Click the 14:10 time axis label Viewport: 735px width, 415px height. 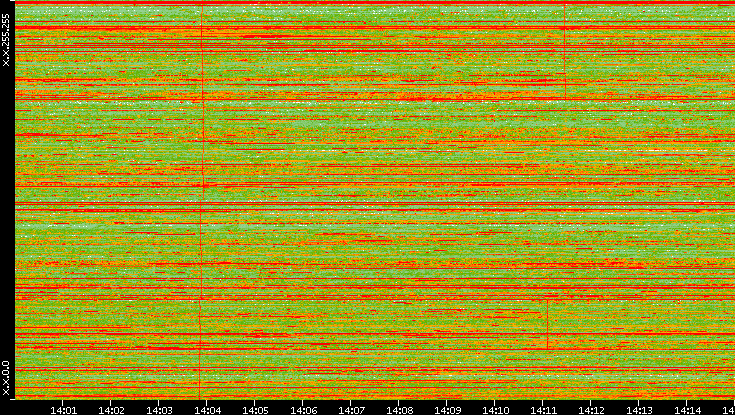(495, 410)
